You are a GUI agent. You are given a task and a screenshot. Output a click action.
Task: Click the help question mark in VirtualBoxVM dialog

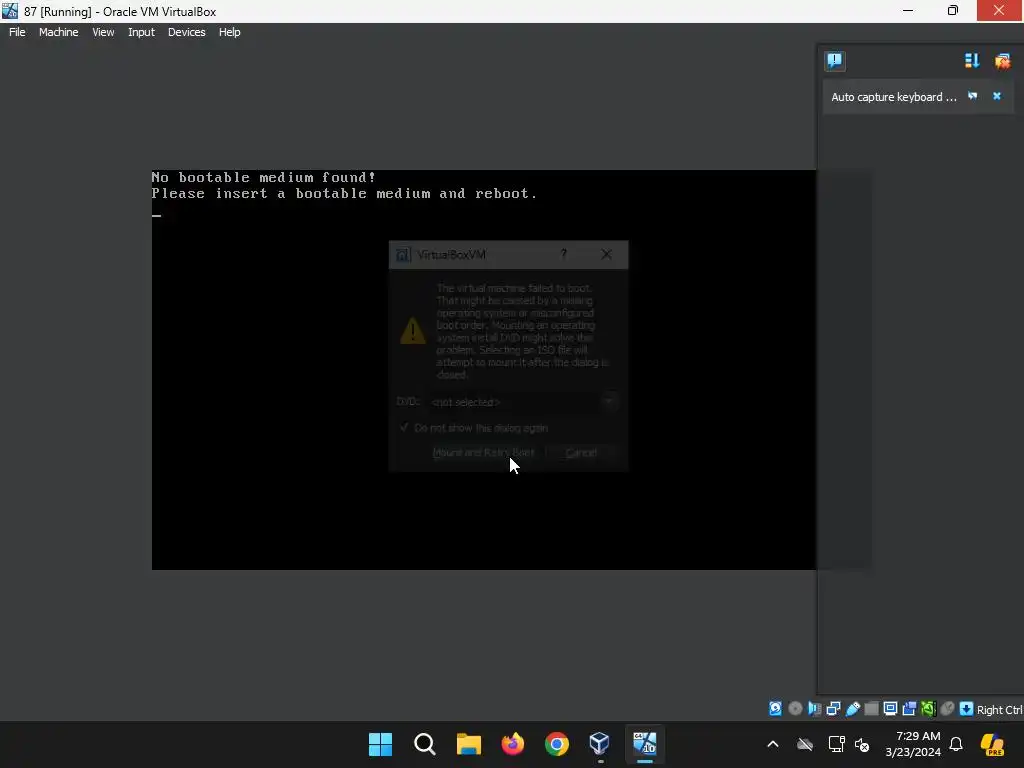pyautogui.click(x=564, y=254)
